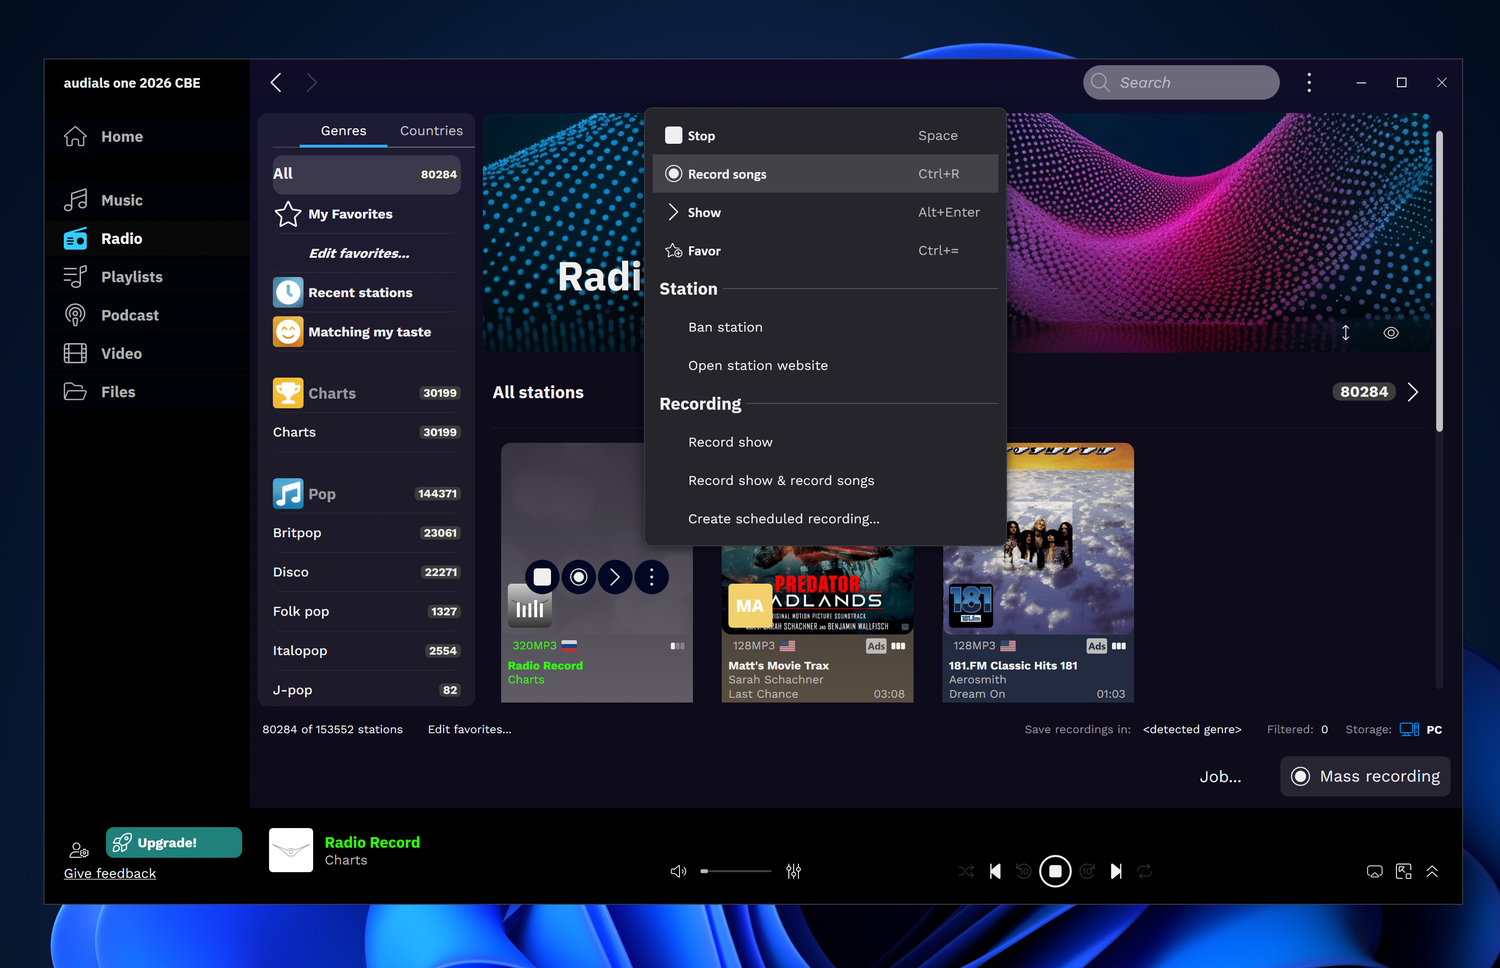Select the Charts trophy category
This screenshot has width=1500, height=968.
point(288,393)
